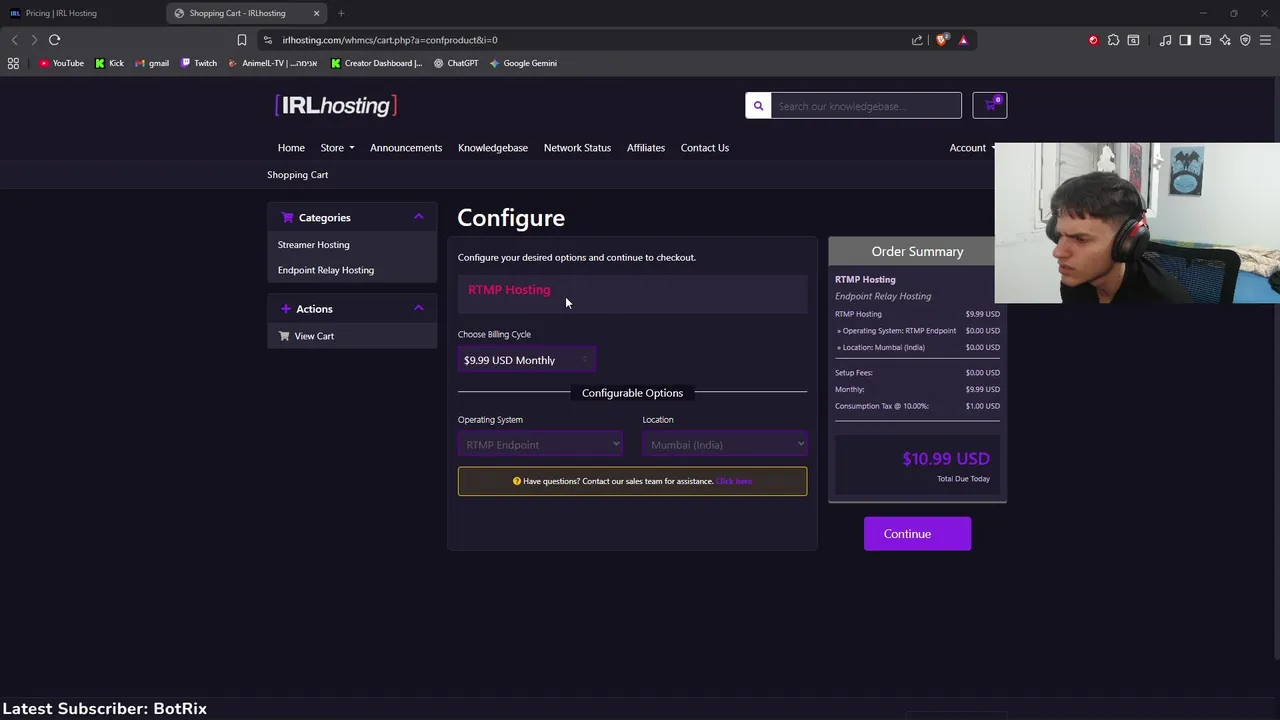
Task: Click the Order Summary heading
Action: pos(917,252)
